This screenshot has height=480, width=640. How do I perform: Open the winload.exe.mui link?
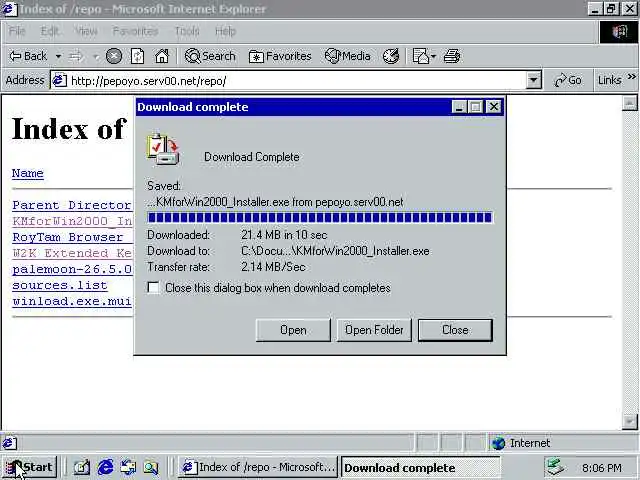(72, 301)
